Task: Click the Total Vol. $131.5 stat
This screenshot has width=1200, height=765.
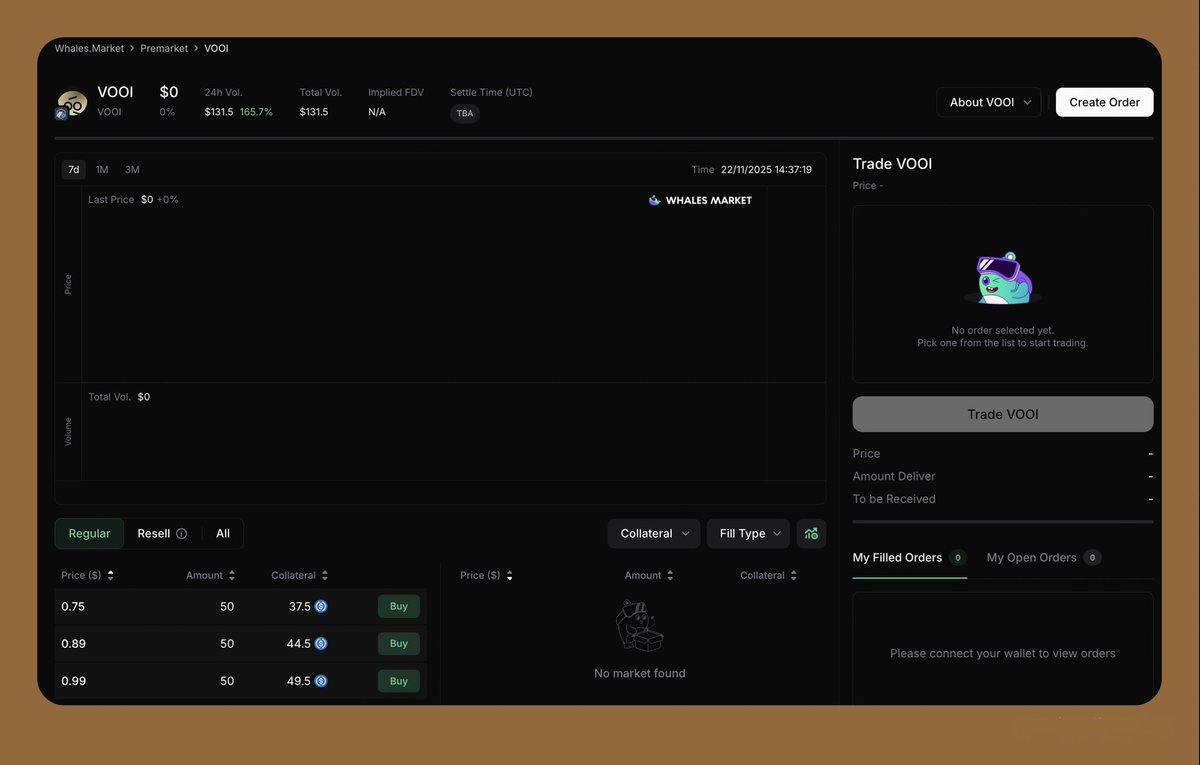Action: click(x=320, y=102)
